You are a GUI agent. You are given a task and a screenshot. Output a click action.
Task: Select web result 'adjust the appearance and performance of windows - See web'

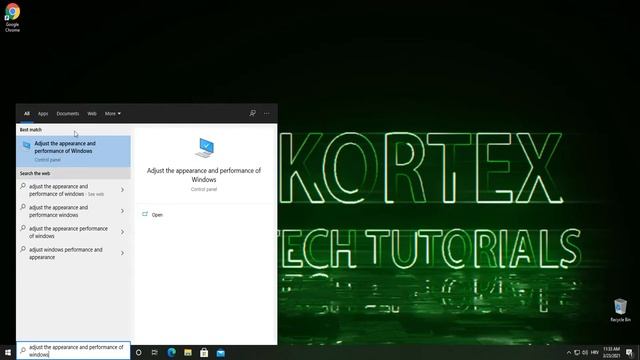pyautogui.click(x=73, y=190)
